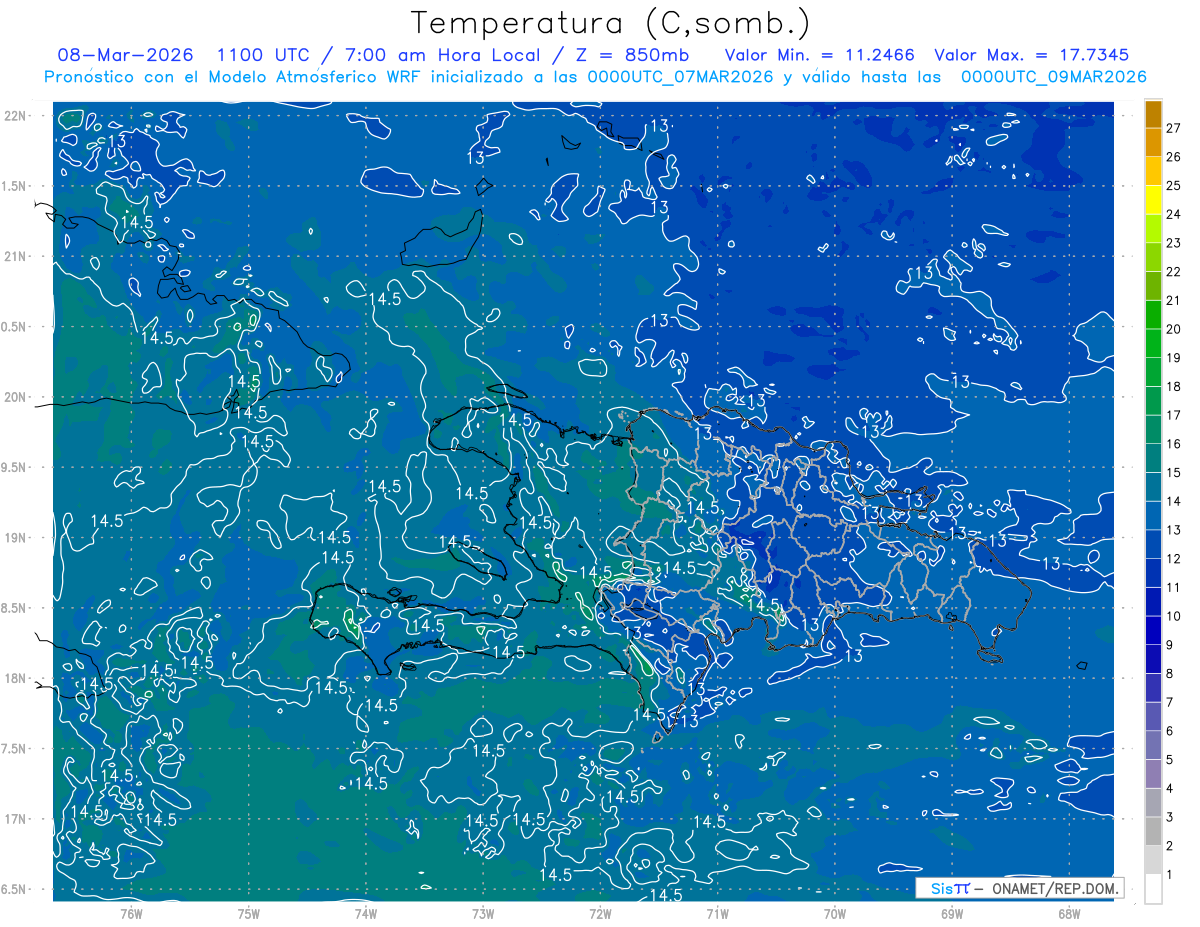Image resolution: width=1200 pixels, height=927 pixels.
Task: Click legend label '15' on color scale
Action: pos(1174,472)
